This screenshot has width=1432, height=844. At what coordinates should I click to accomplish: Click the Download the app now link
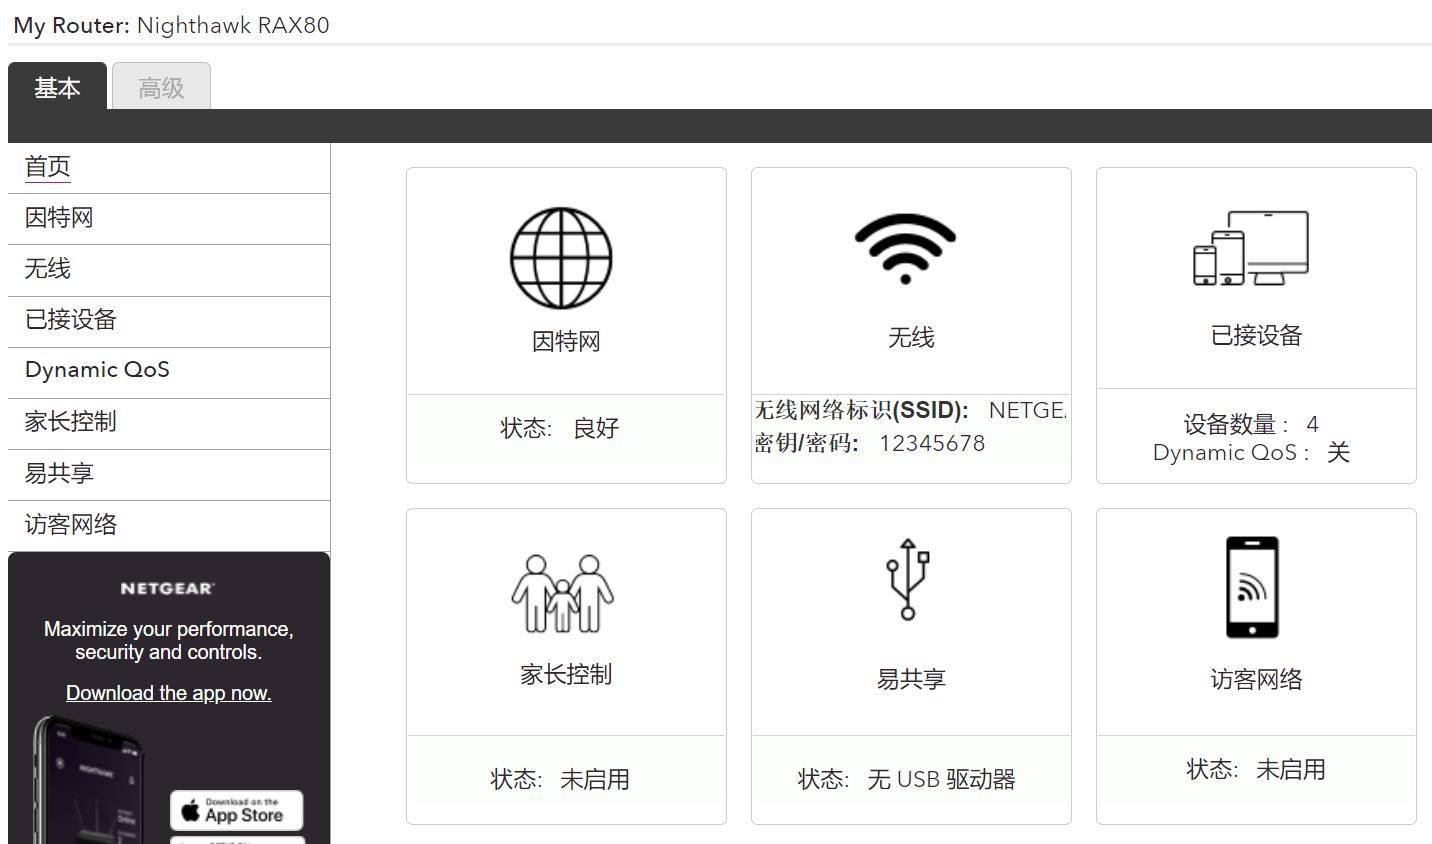coord(168,692)
